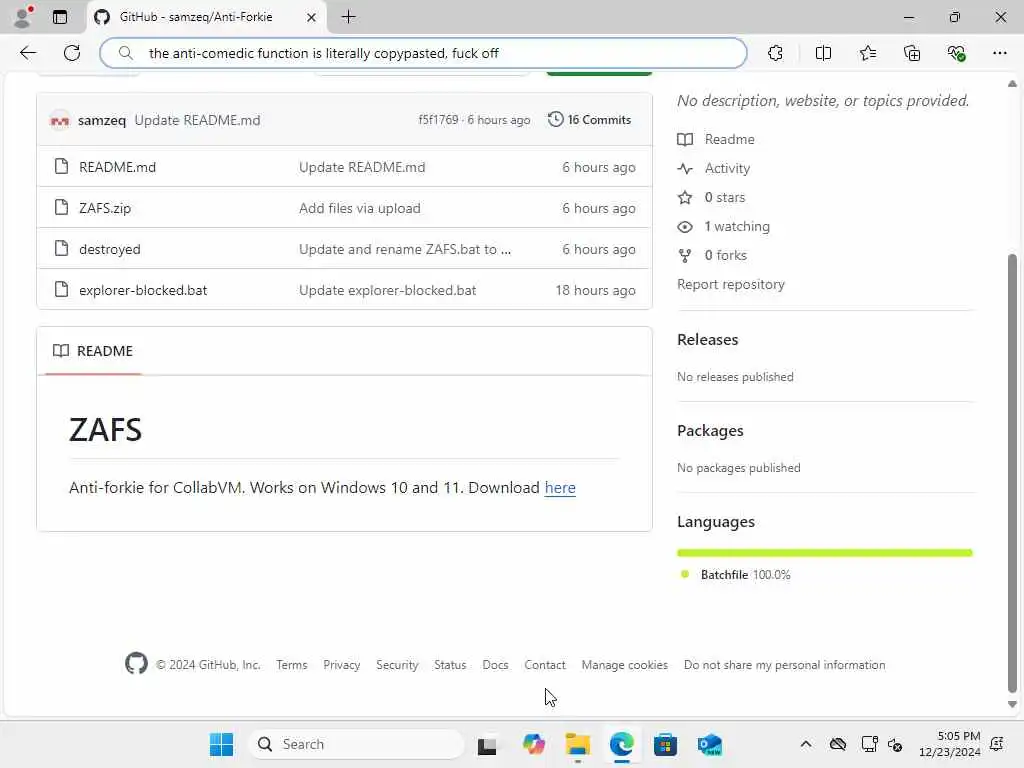Open the Security footer link
1024x768 pixels.
click(397, 665)
